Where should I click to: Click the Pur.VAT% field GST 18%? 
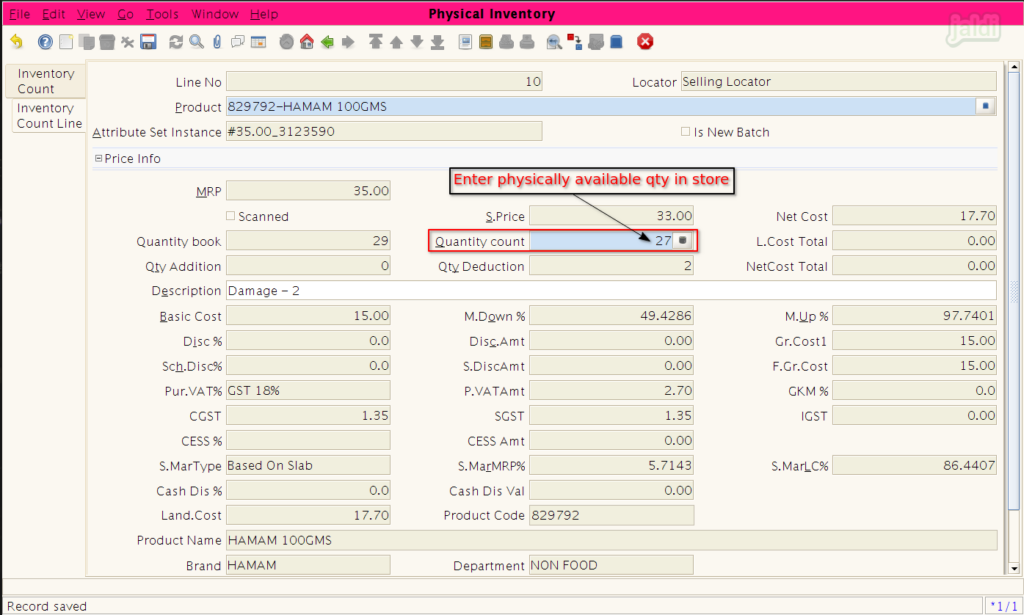pos(308,390)
